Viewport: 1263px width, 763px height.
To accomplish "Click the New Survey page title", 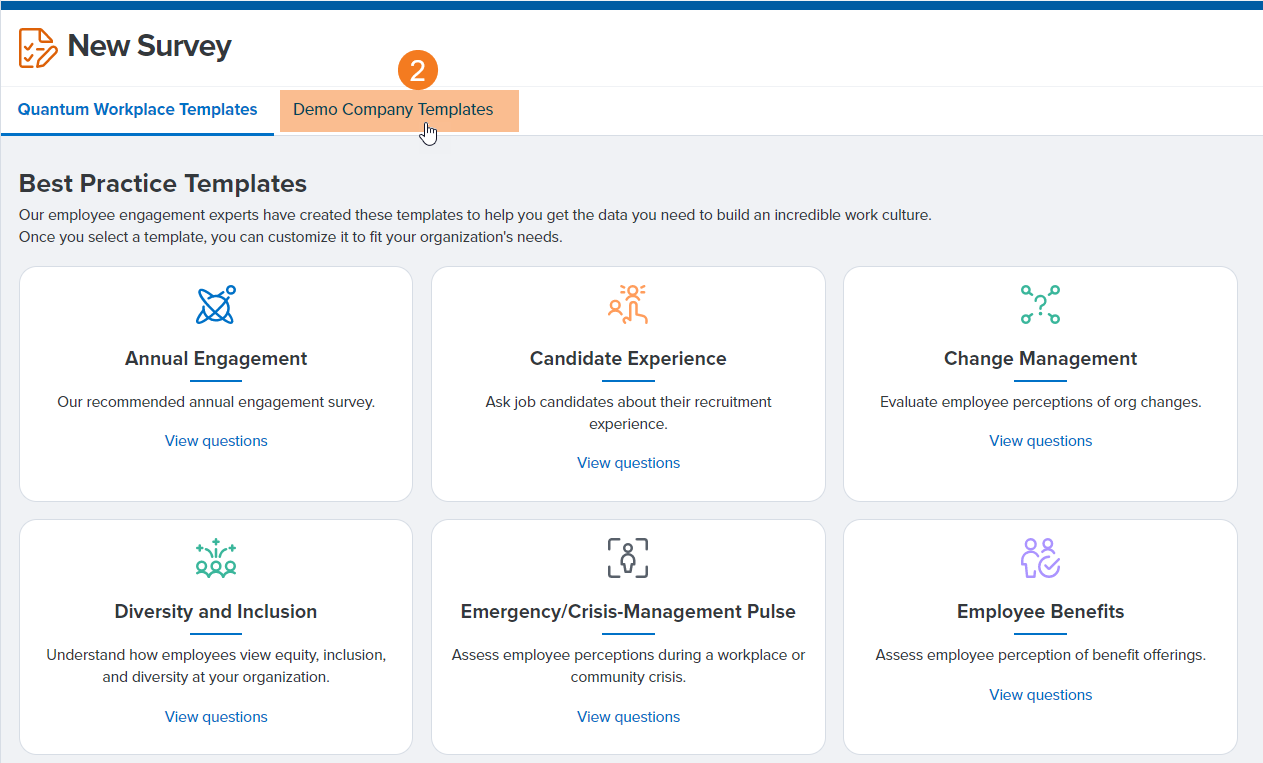I will pos(150,46).
